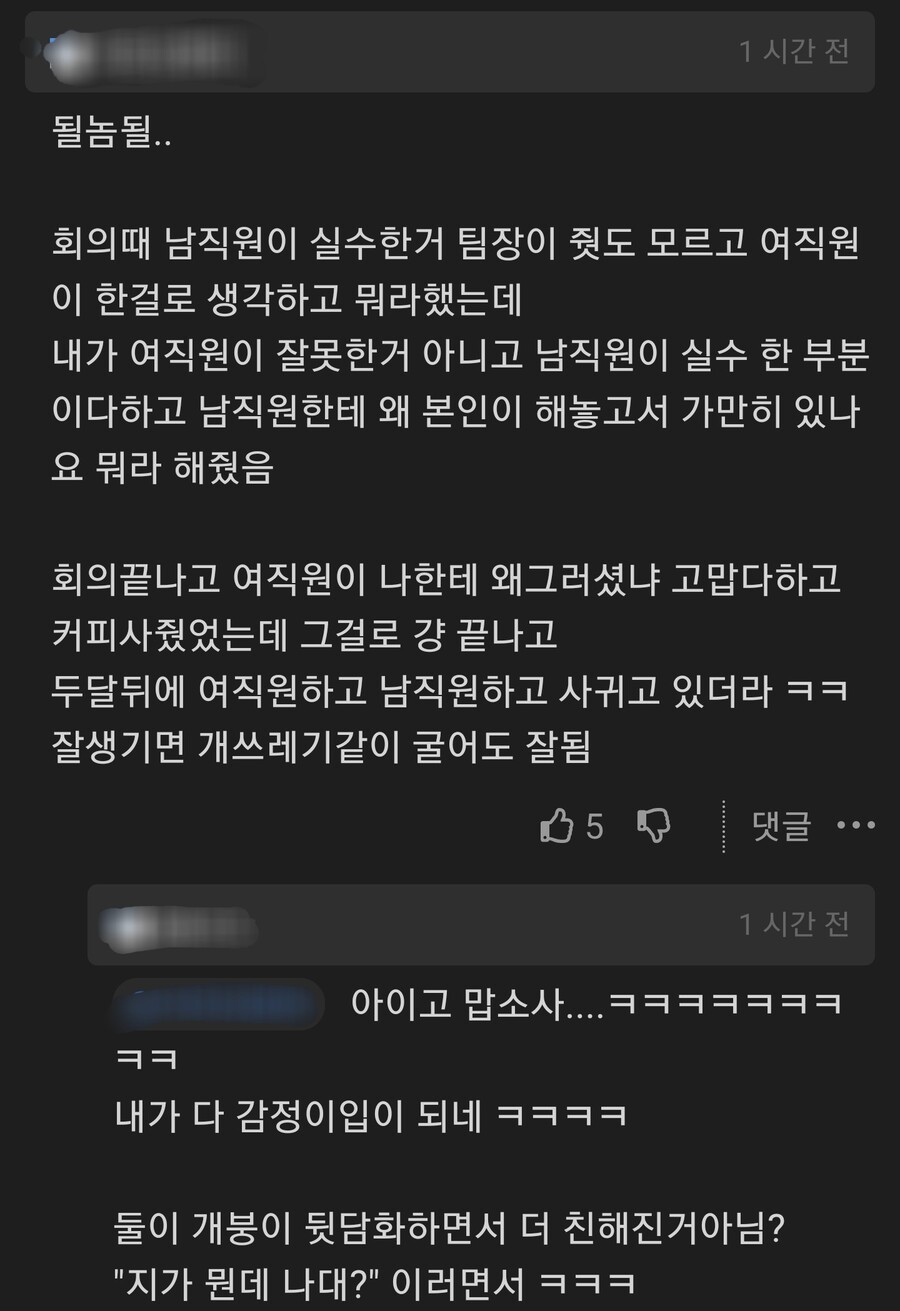The height and width of the screenshot is (1311, 900).
Task: Click the line starting with 회의때 남직원이
Action: point(456,245)
